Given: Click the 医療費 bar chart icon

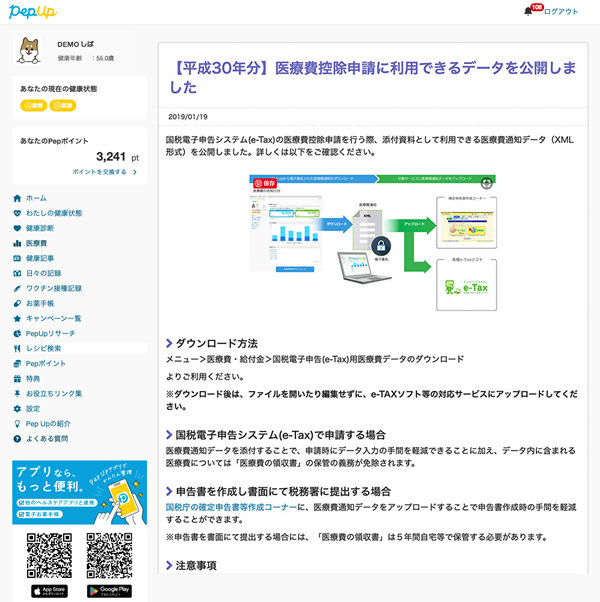Looking at the screenshot, I should click(x=17, y=243).
